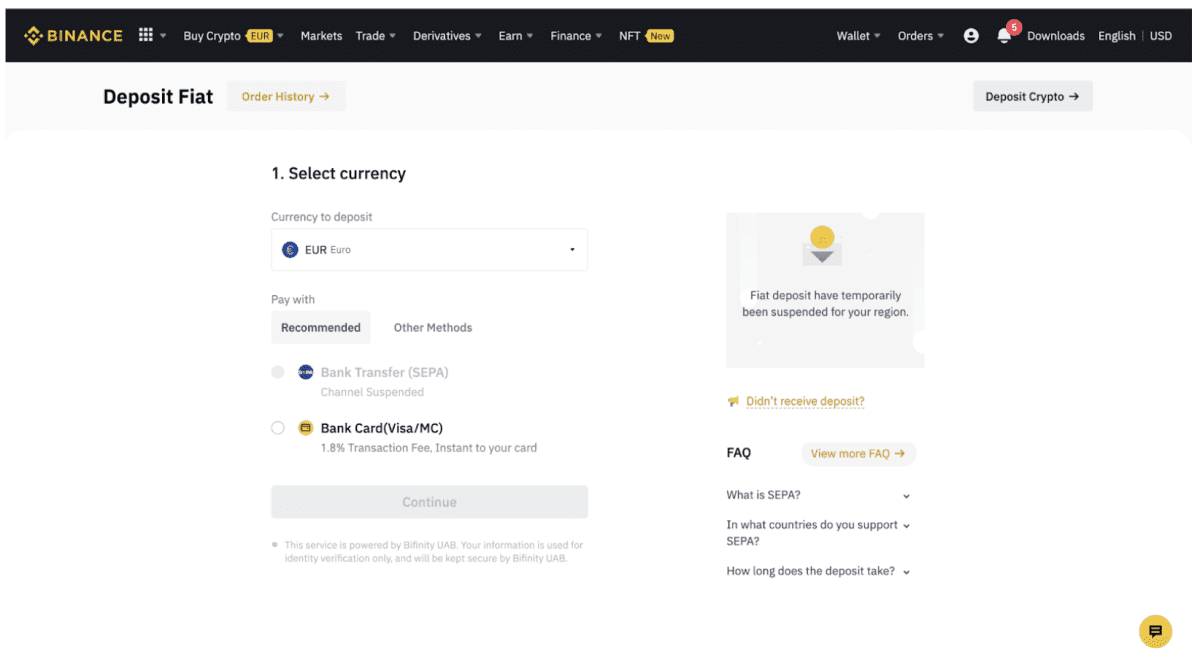
Task: Open the Currency to deposit dropdown
Action: click(429, 250)
